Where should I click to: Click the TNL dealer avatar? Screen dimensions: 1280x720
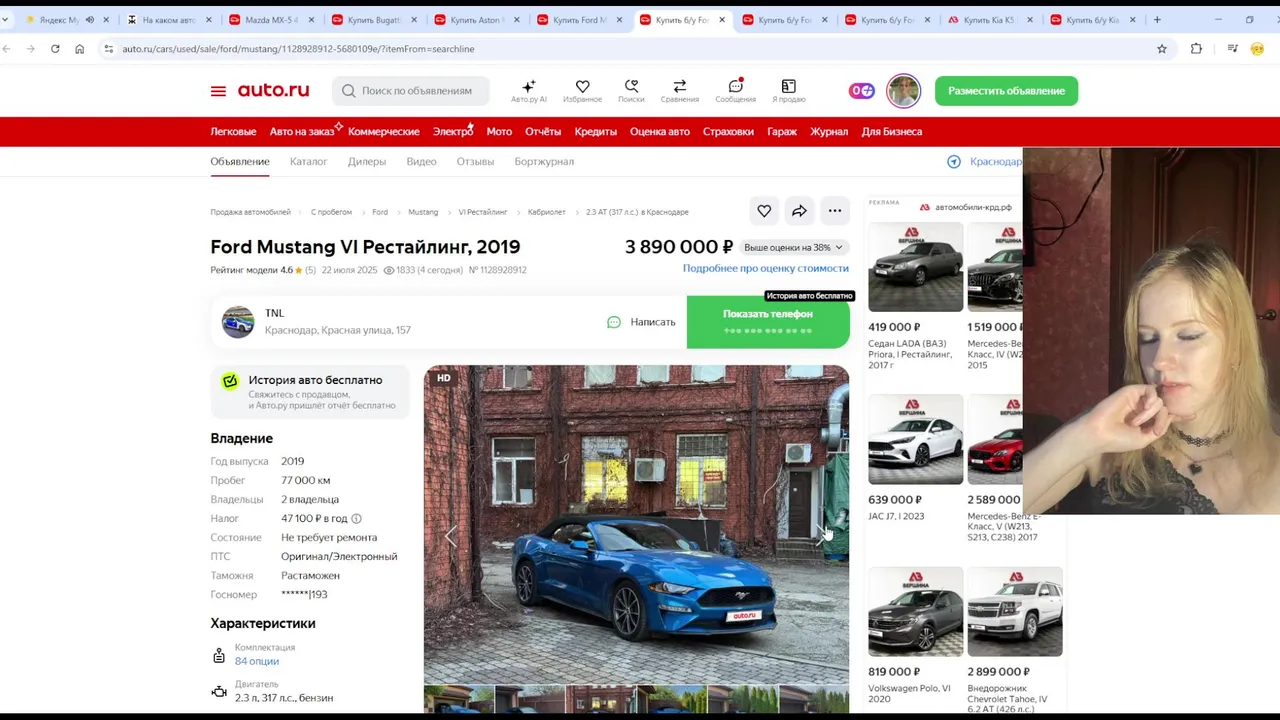(x=238, y=322)
